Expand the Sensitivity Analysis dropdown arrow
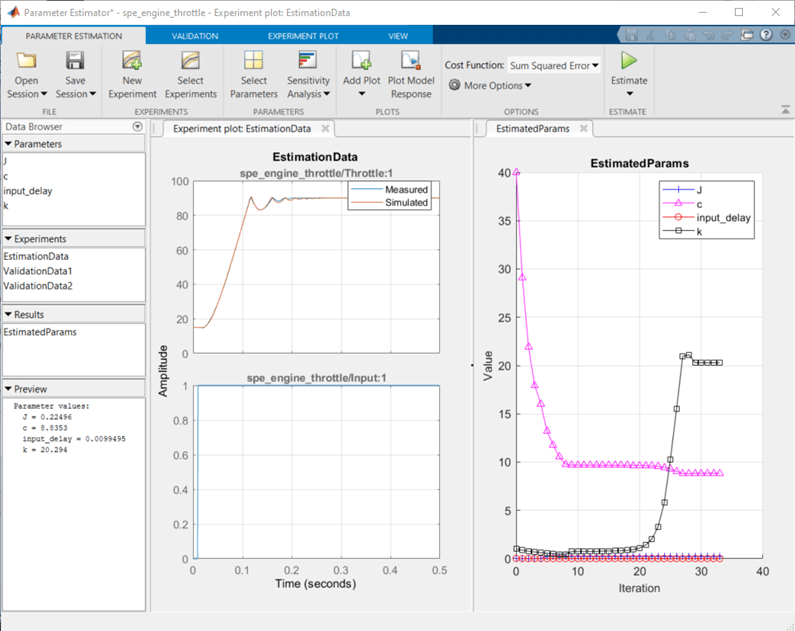This screenshot has height=631, width=795. tap(327, 94)
